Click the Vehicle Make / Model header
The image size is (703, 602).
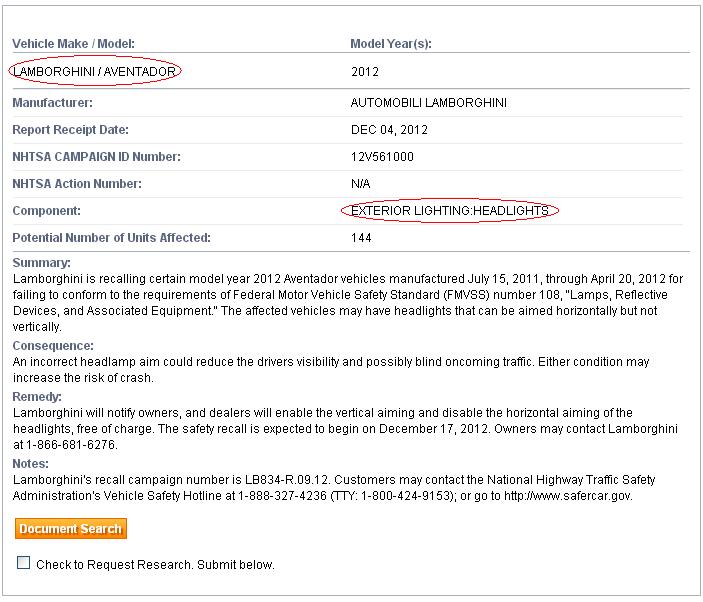coord(73,44)
